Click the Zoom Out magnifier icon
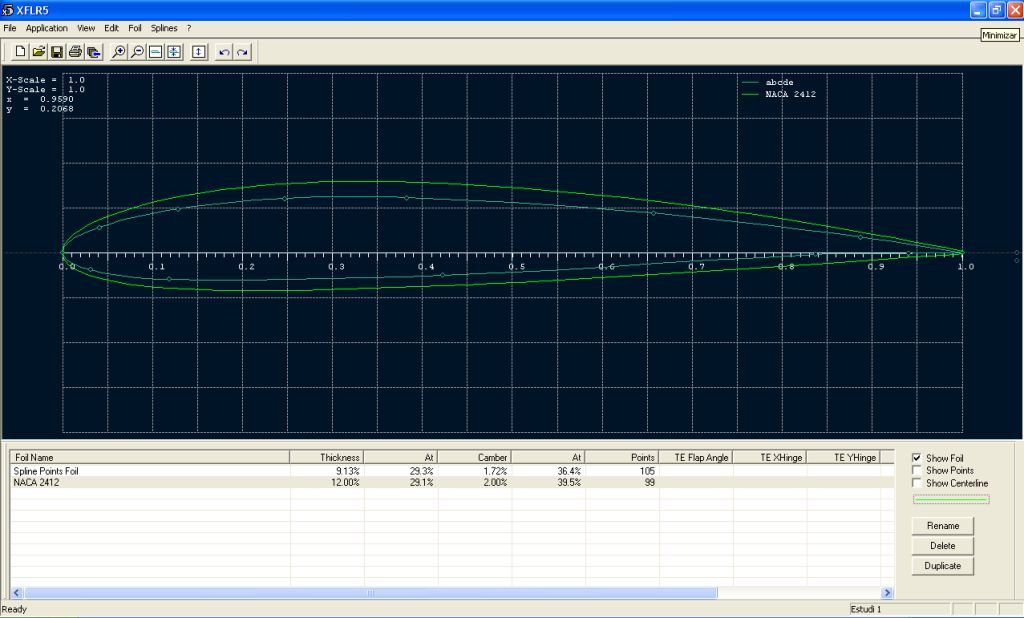Screen dimensions: 1024x618 pos(137,52)
